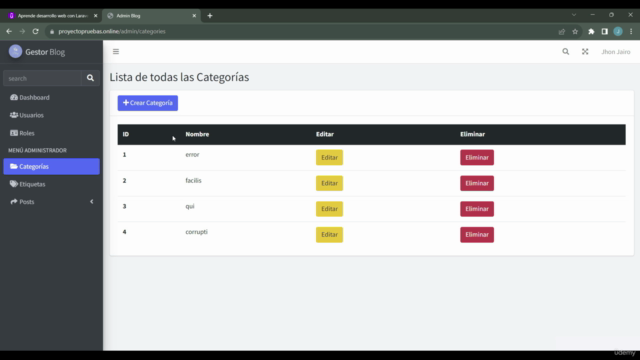Open the Chrome profile avatar
The height and width of the screenshot is (360, 640).
618,31
